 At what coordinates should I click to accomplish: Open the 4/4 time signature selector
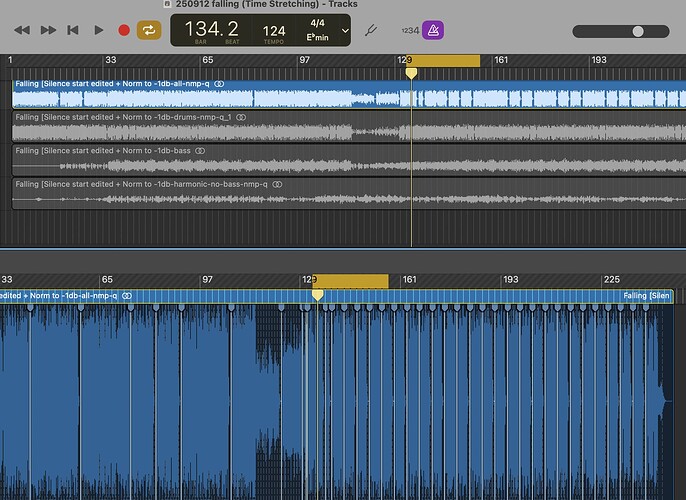coord(317,21)
